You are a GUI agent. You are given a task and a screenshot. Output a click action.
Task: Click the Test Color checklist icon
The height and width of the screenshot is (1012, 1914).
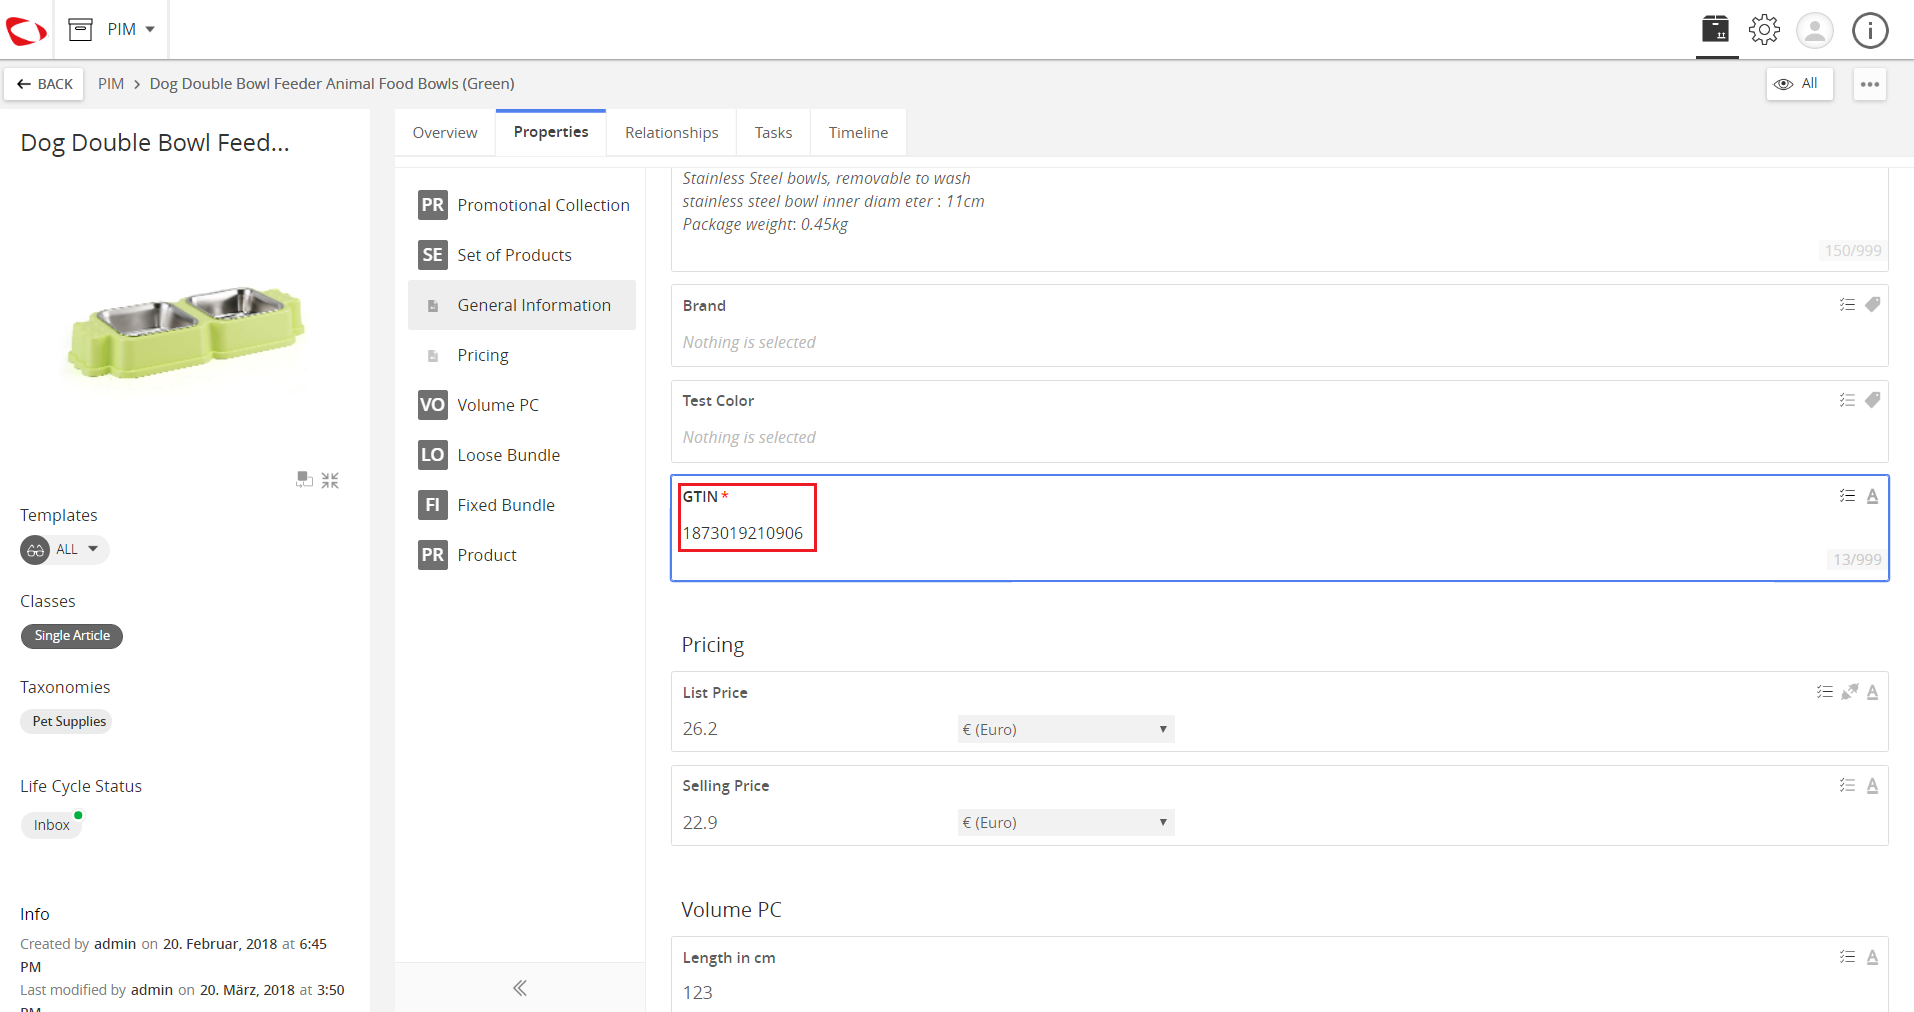[x=1847, y=400]
